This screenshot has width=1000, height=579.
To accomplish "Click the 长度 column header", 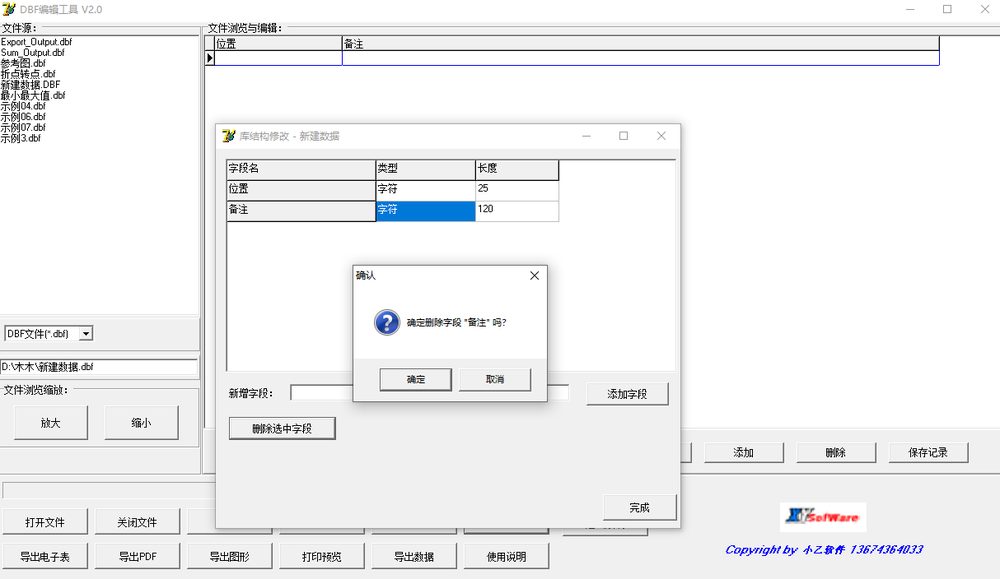I will click(517, 170).
